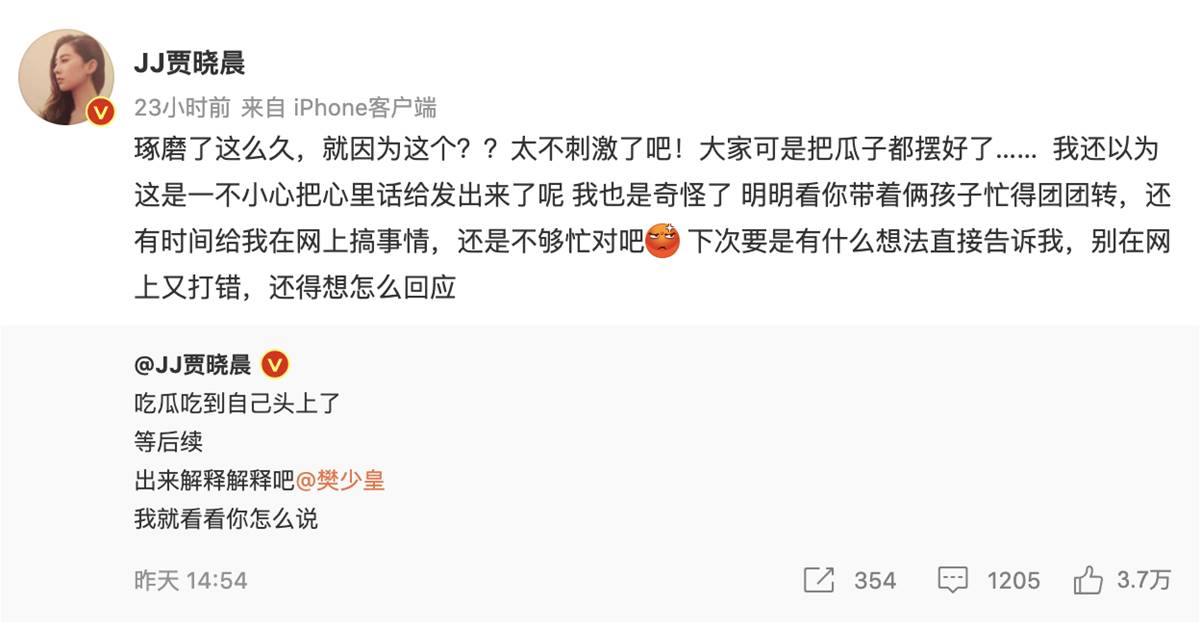Click the verified badge on the avatar
The image size is (1200, 630).
(x=100, y=111)
